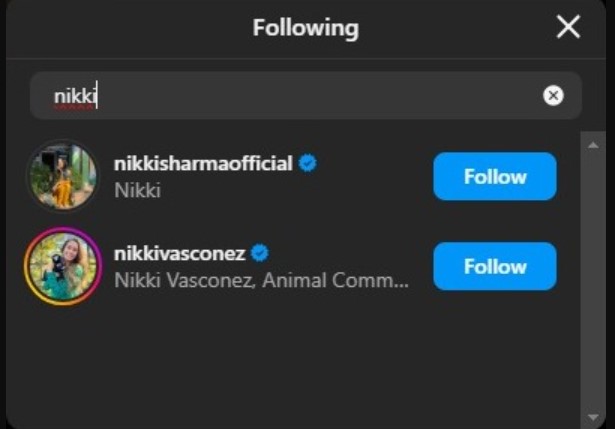Focus the search field's empty area
Screen dimensions: 615x429
click(x=320, y=96)
